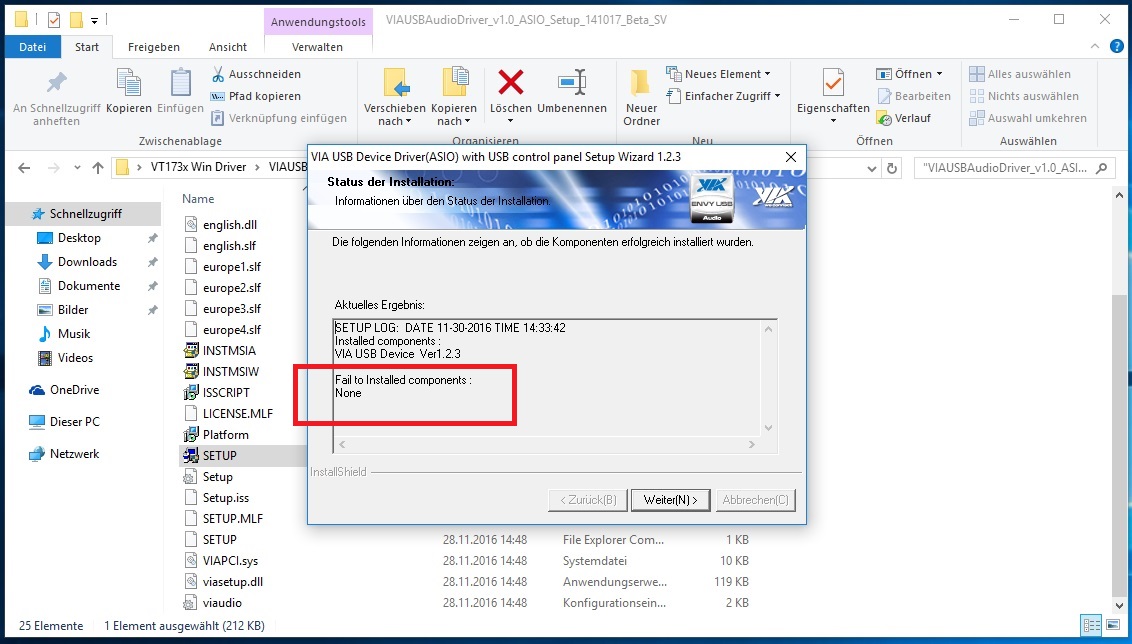Image resolution: width=1132 pixels, height=644 pixels.
Task: Click the Einfügen clipboard icon
Action: 180,82
